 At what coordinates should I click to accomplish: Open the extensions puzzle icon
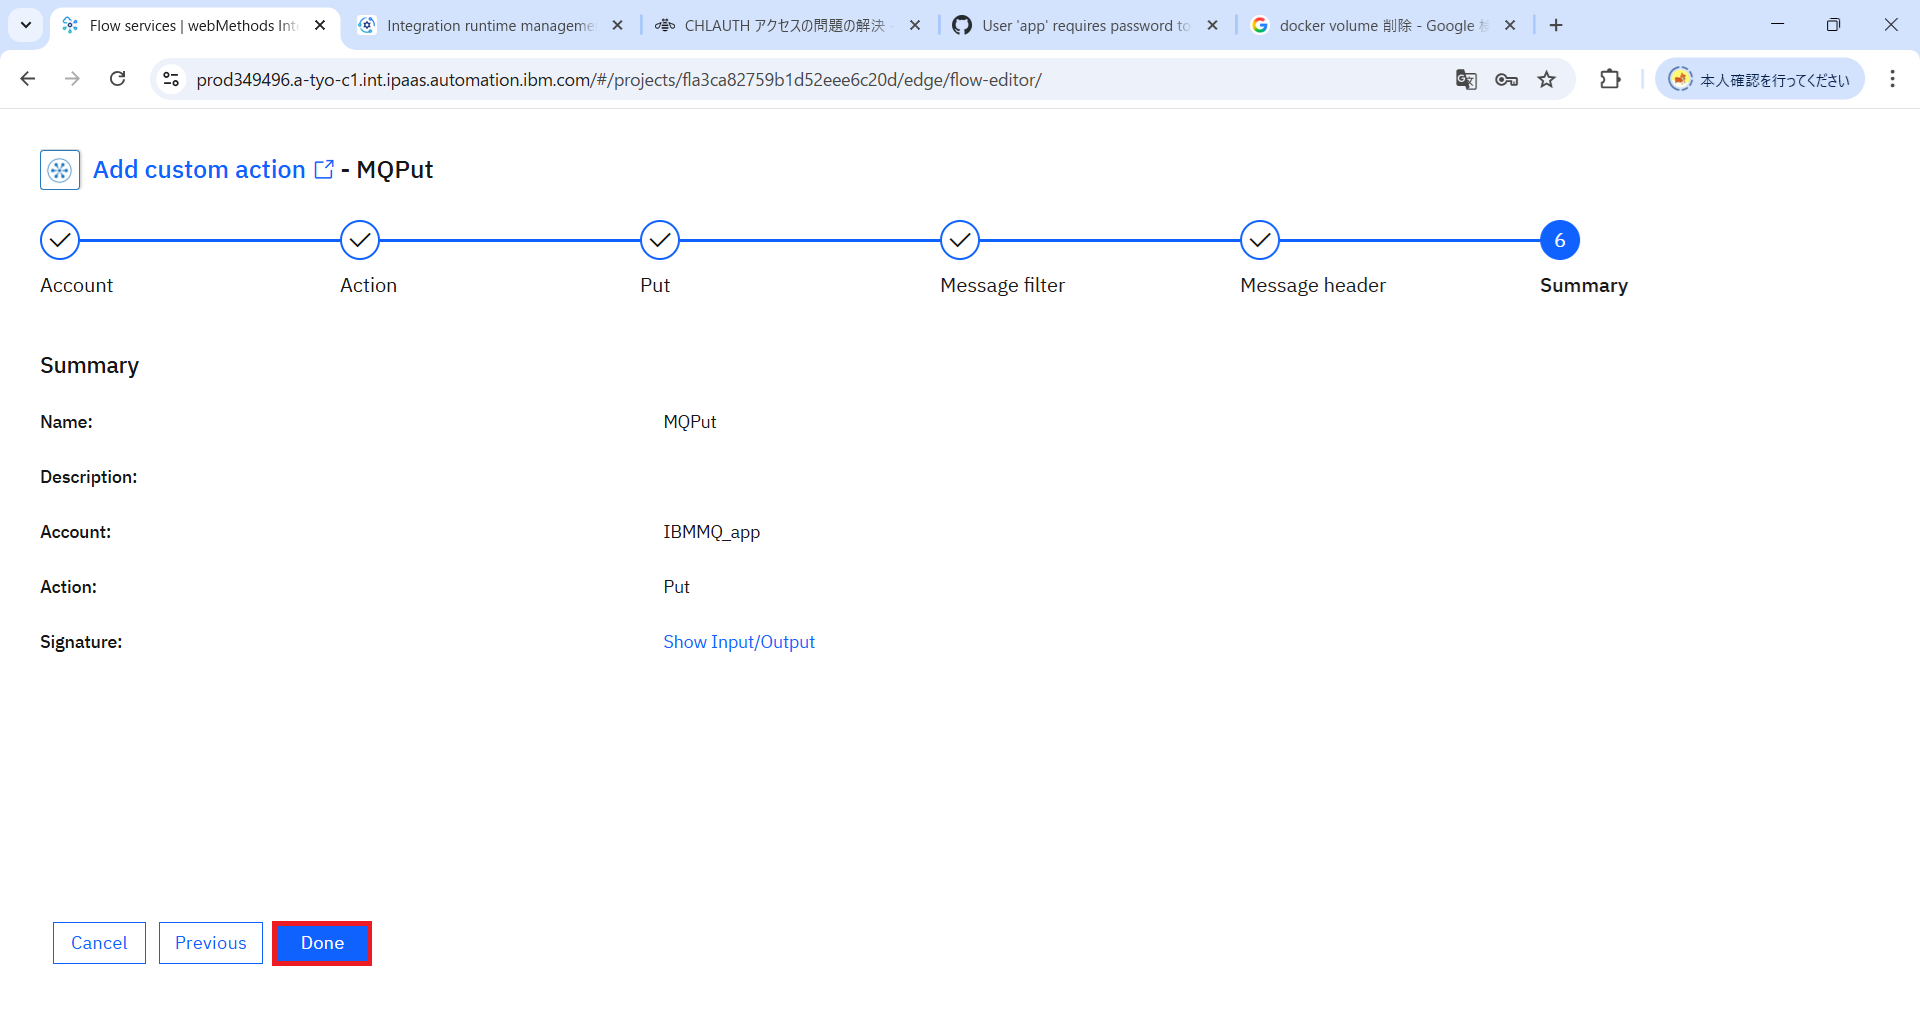[x=1610, y=79]
